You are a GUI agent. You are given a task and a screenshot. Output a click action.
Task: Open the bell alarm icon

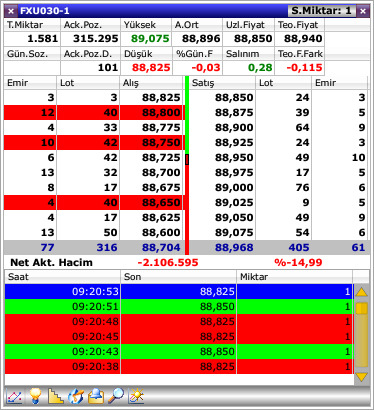click(96, 396)
